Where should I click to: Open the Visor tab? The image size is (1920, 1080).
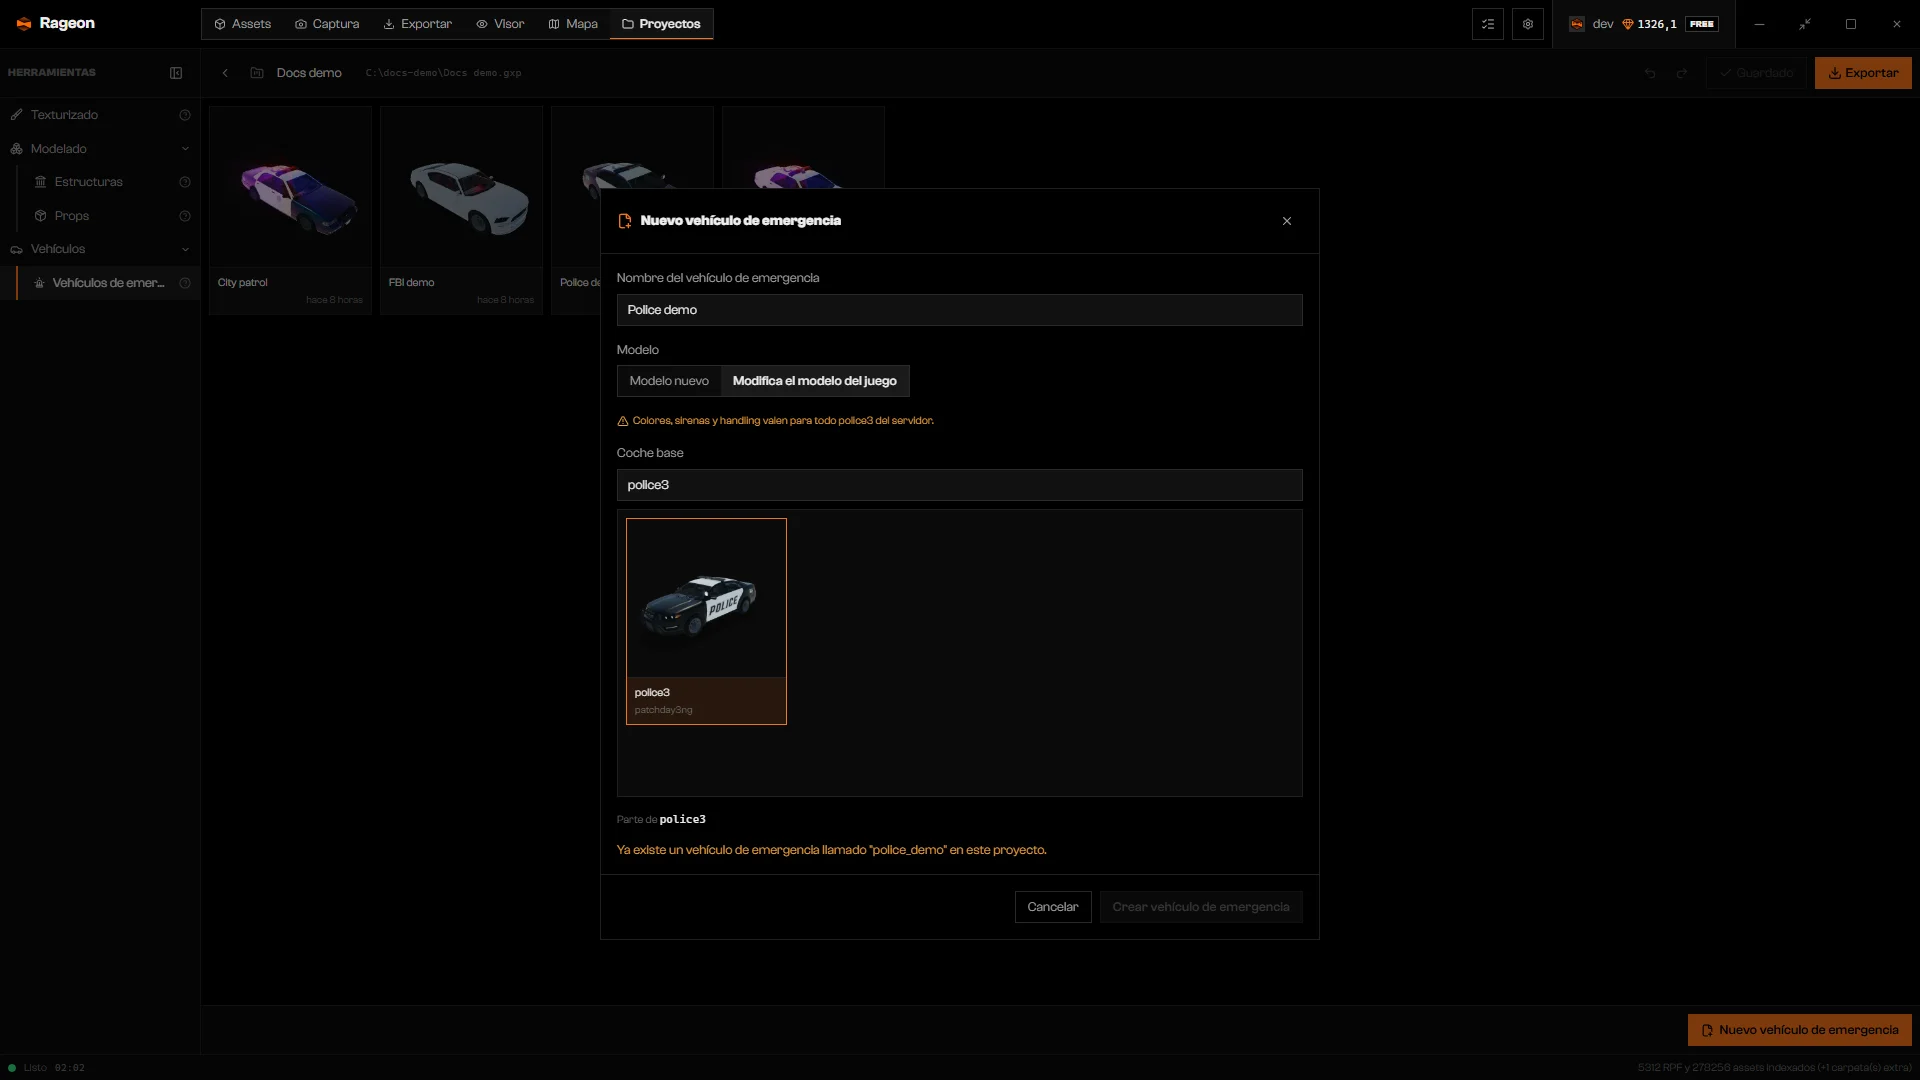[500, 24]
